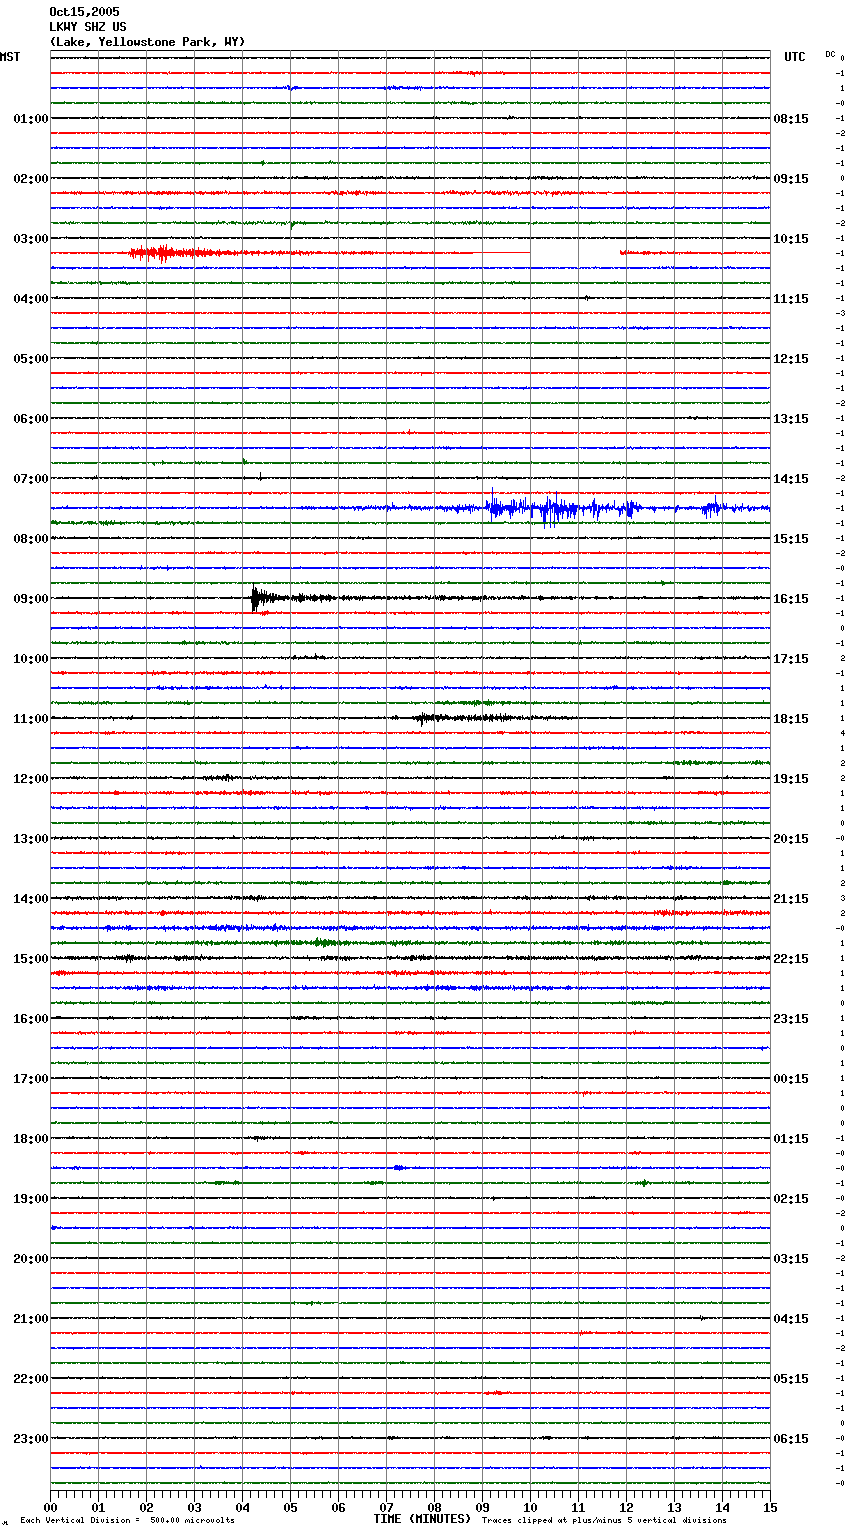
Task: Select the 16:00 MST hour label
Action: point(31,1019)
